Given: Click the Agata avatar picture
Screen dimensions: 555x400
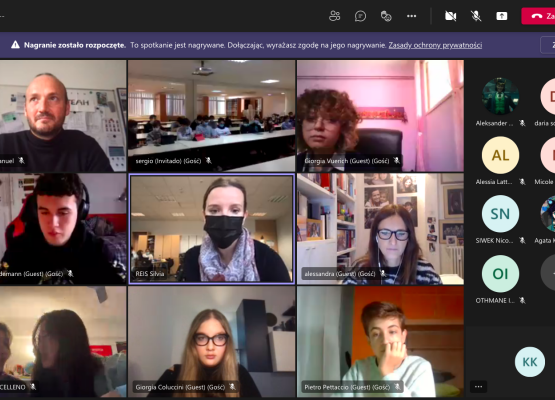Looking at the screenshot, I should coord(548,214).
